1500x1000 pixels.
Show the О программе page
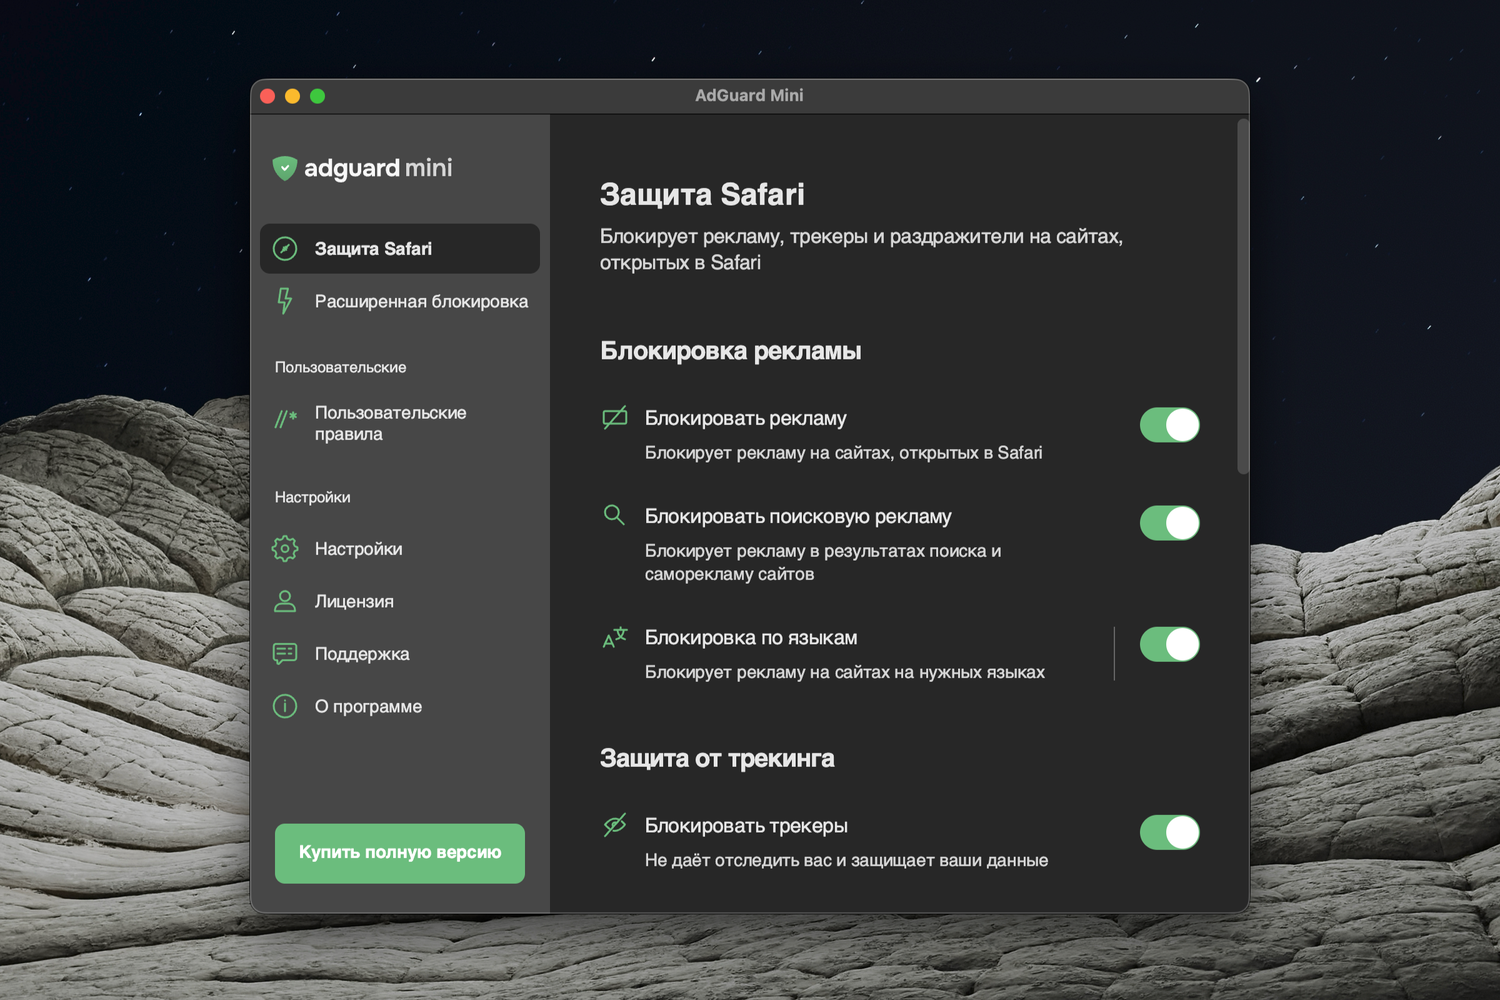400,706
